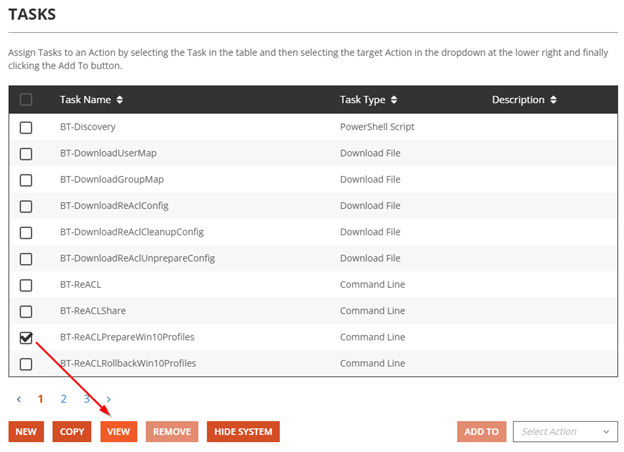Select the BT-DownloadUserMap checkbox

point(26,153)
